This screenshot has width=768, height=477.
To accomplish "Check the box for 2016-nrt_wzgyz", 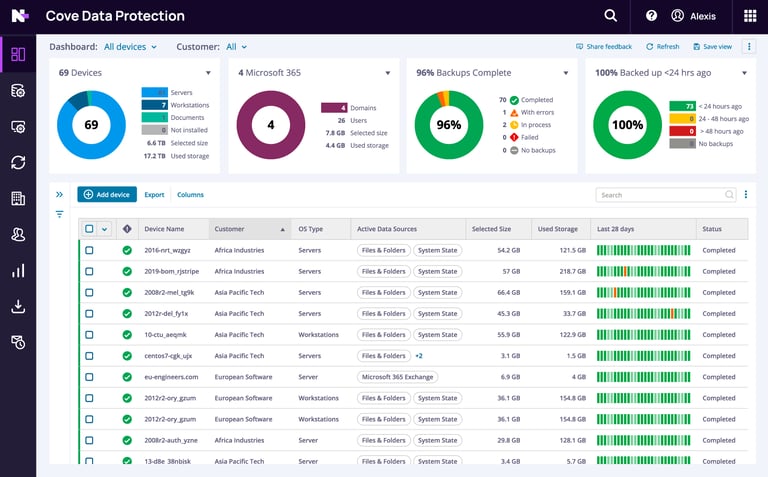I will 89,250.
